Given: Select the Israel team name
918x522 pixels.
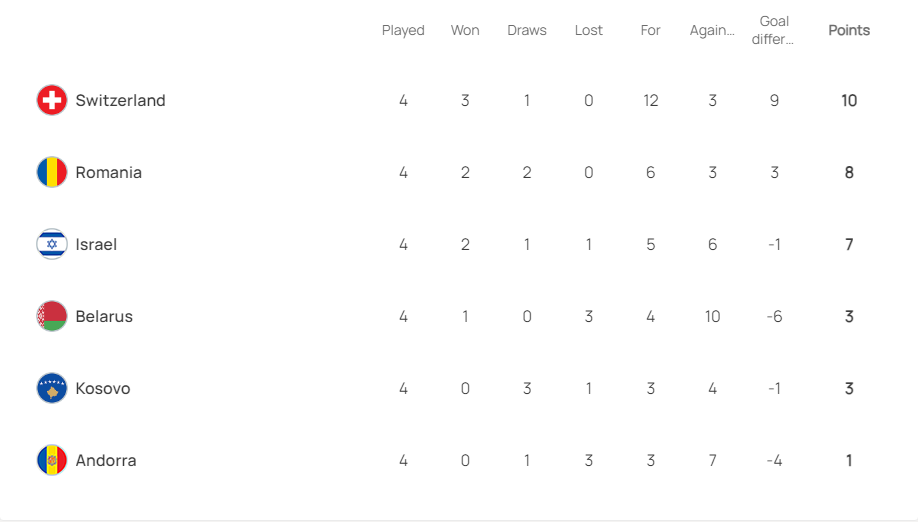Looking at the screenshot, I should coord(96,244).
